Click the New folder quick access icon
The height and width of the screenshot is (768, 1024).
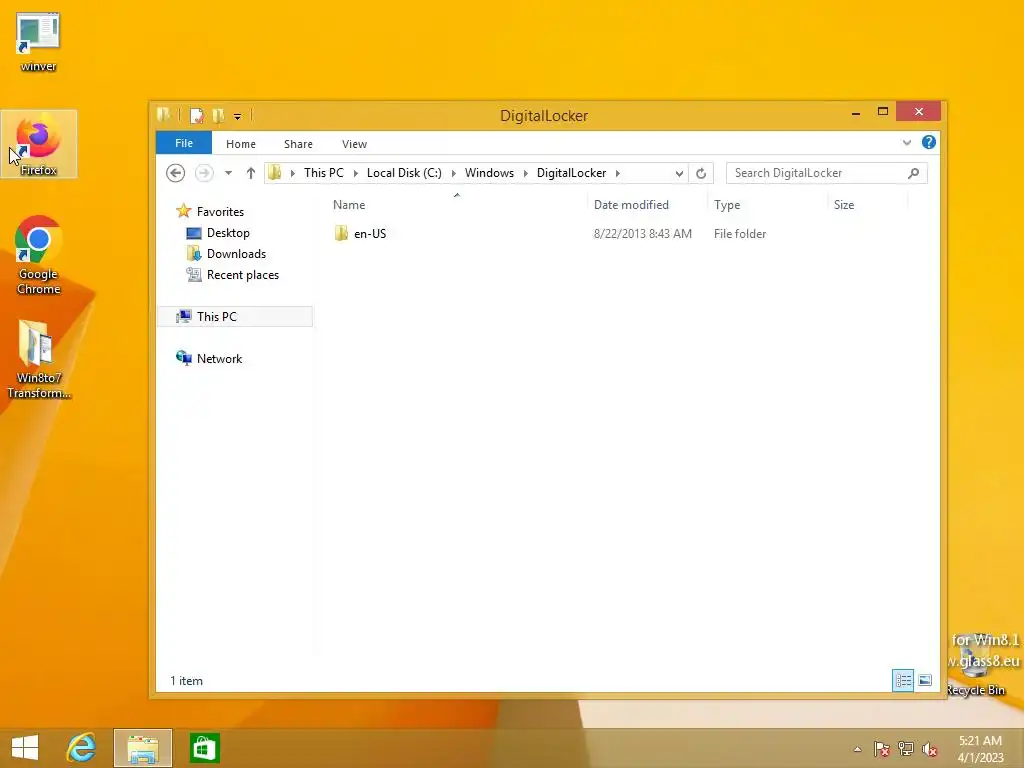218,116
